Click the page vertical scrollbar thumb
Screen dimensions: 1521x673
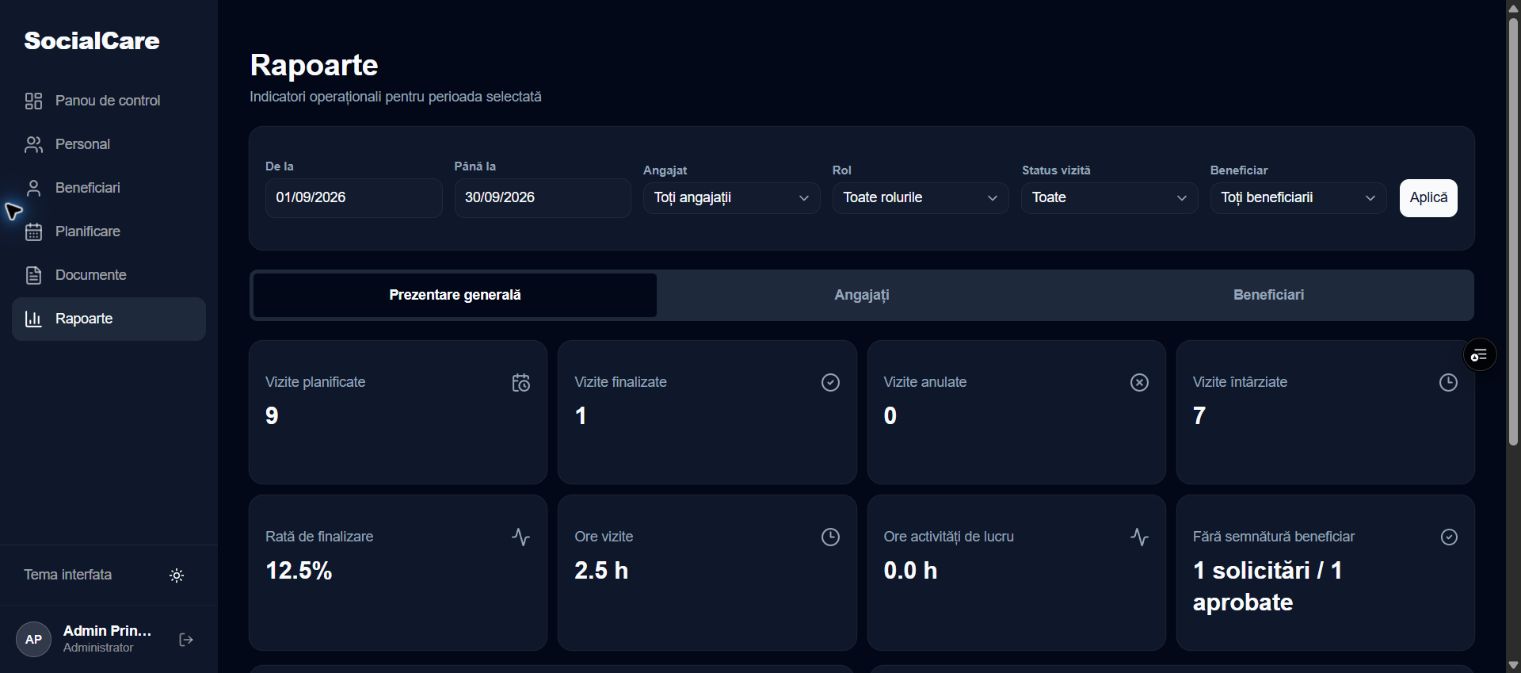(x=1513, y=230)
